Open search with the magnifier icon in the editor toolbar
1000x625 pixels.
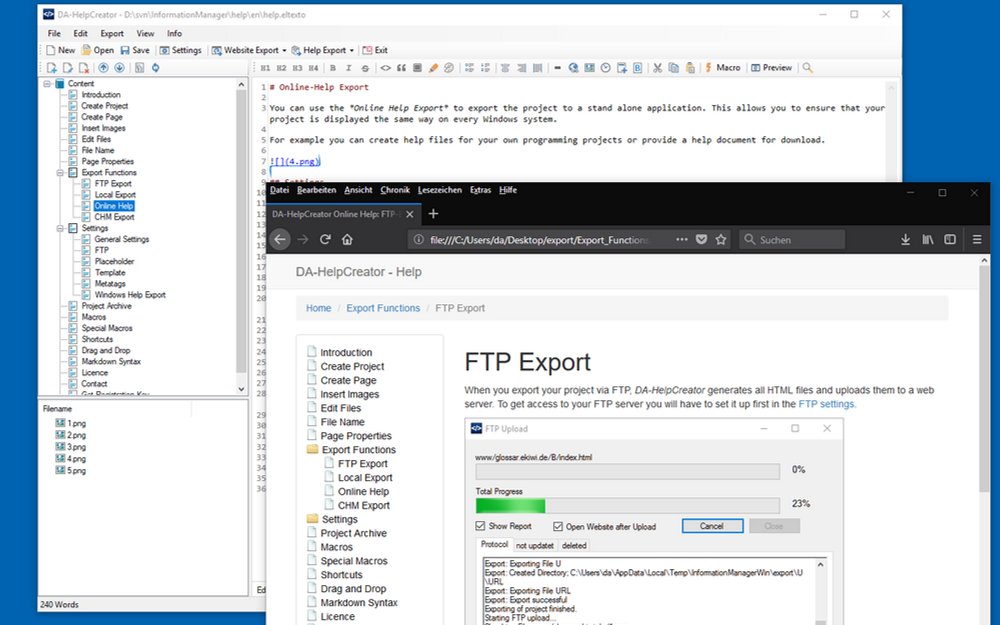[x=807, y=68]
